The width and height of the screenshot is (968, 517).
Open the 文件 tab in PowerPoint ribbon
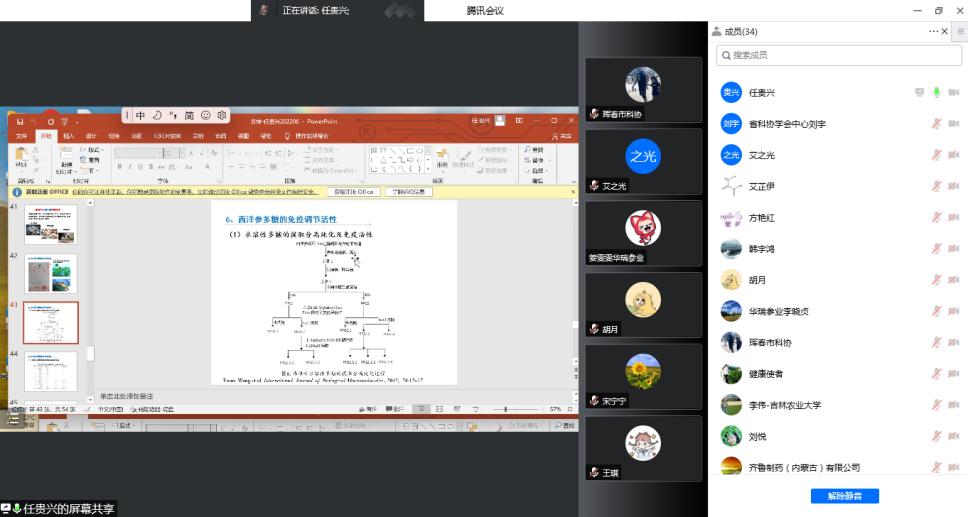21,136
